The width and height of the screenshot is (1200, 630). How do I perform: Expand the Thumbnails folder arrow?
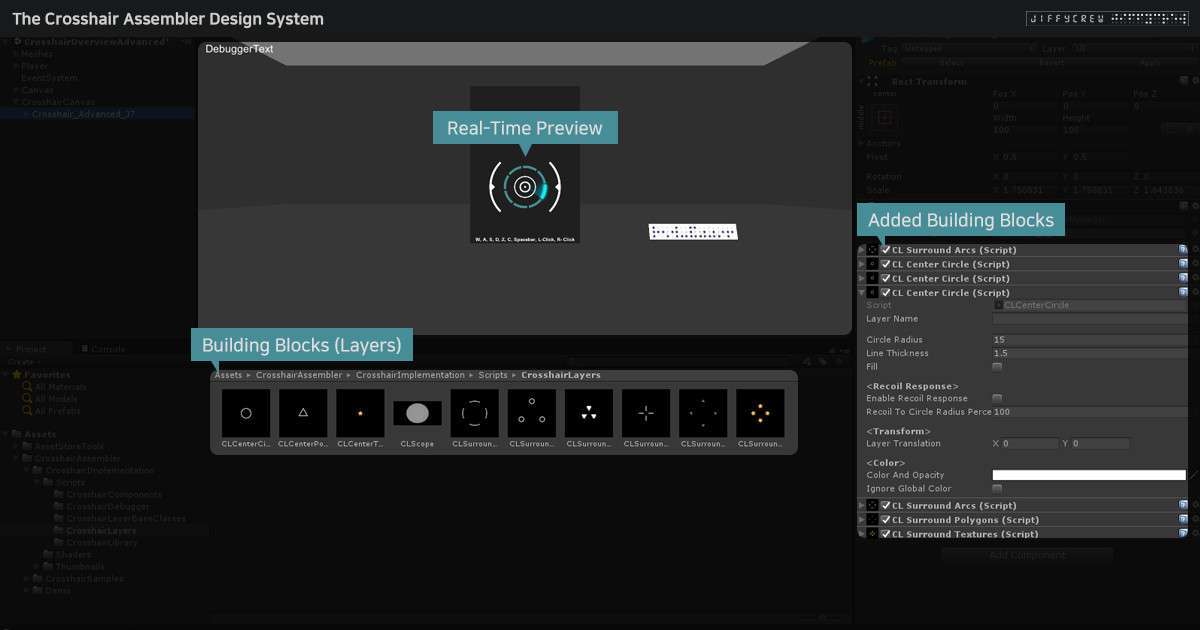click(x=37, y=567)
